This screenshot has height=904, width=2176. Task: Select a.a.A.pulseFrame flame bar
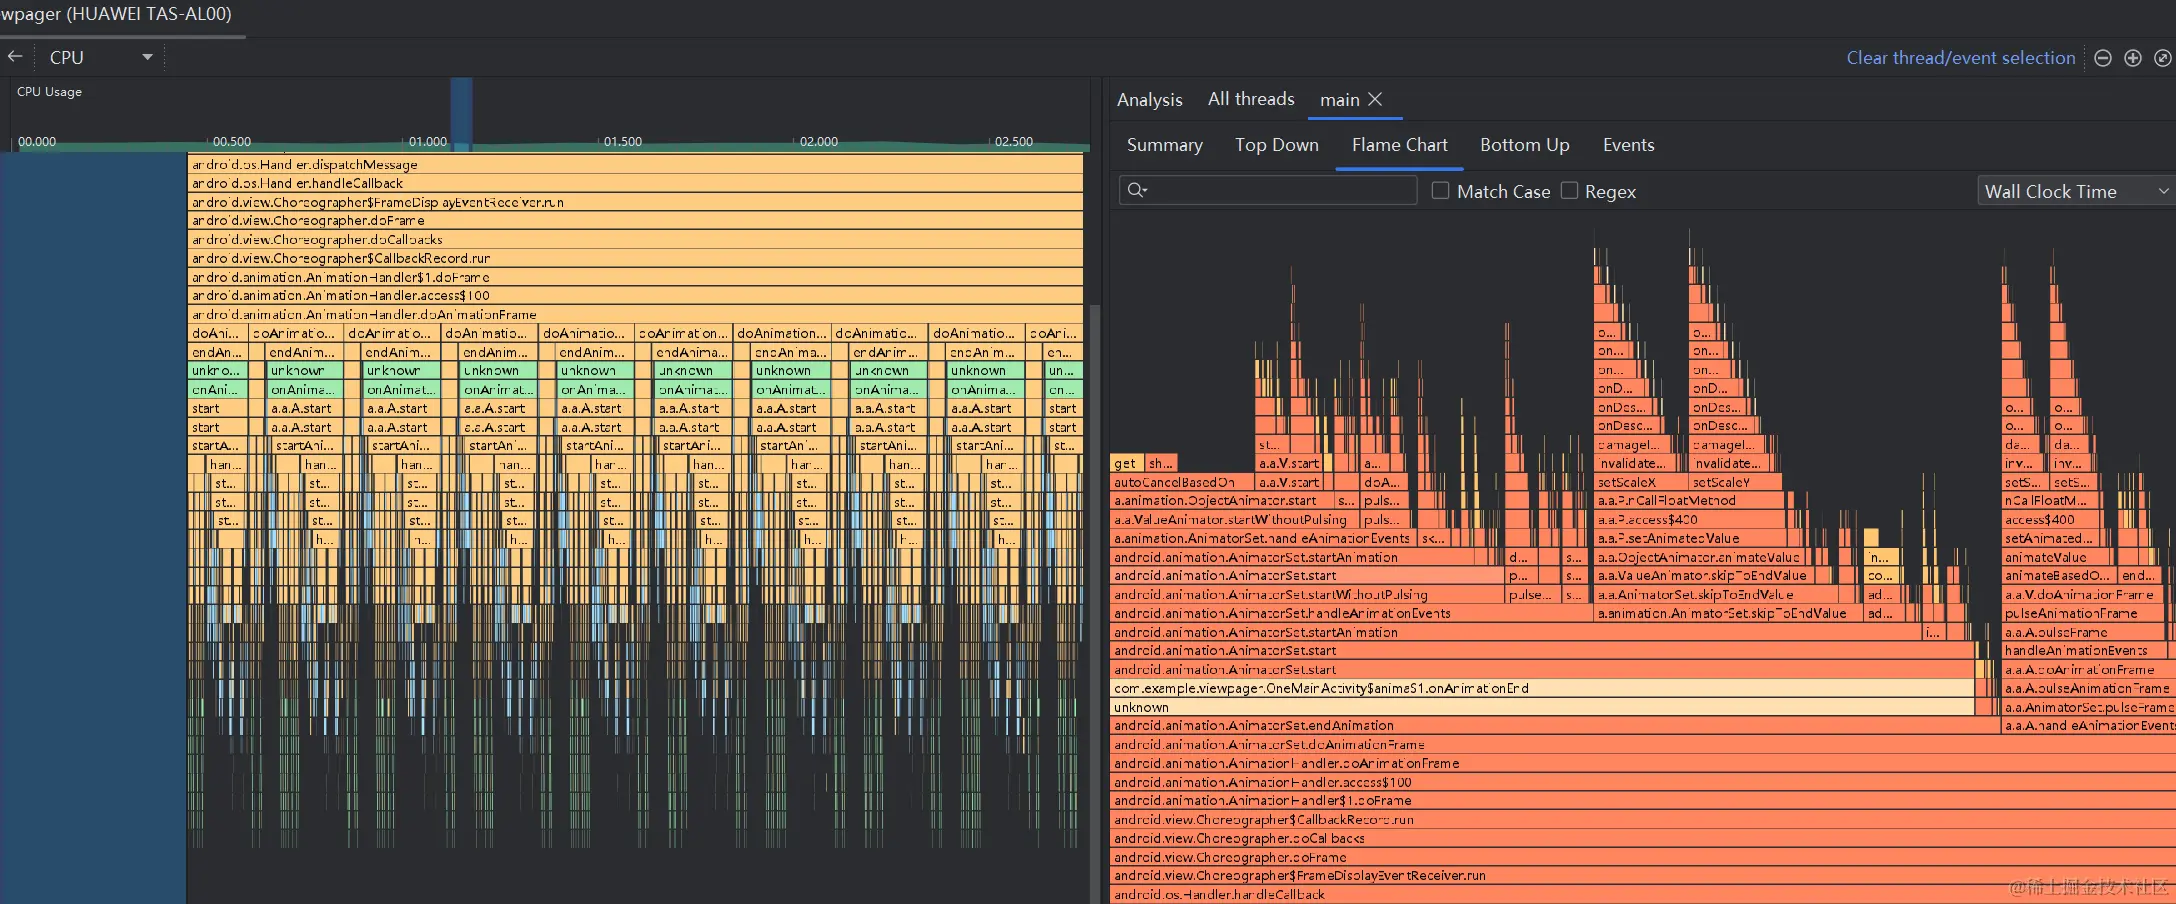point(2085,632)
